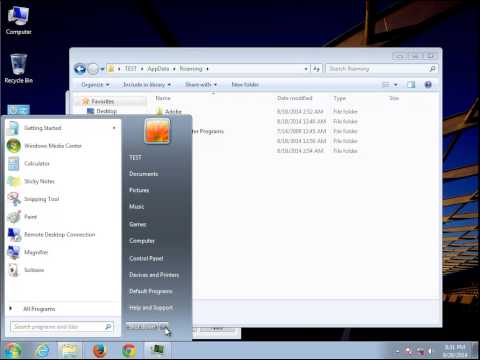
Task: Toggle the preview pane
Action: point(411,85)
